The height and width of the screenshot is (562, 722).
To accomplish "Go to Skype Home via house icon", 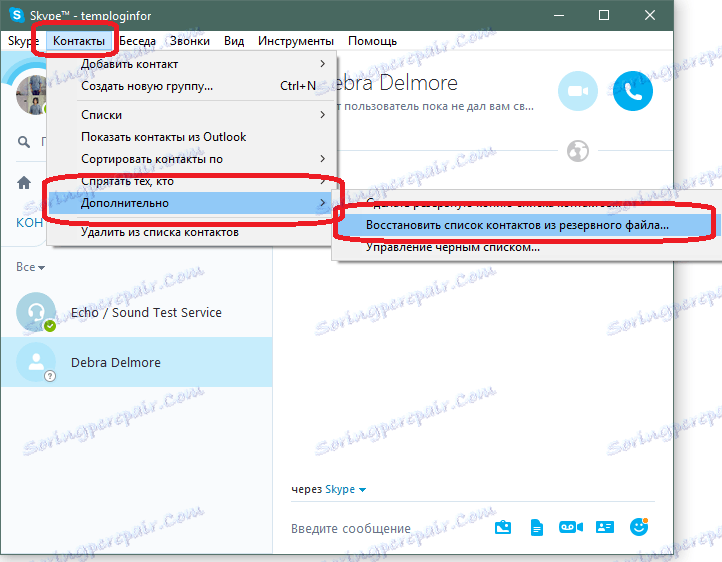I will point(24,183).
